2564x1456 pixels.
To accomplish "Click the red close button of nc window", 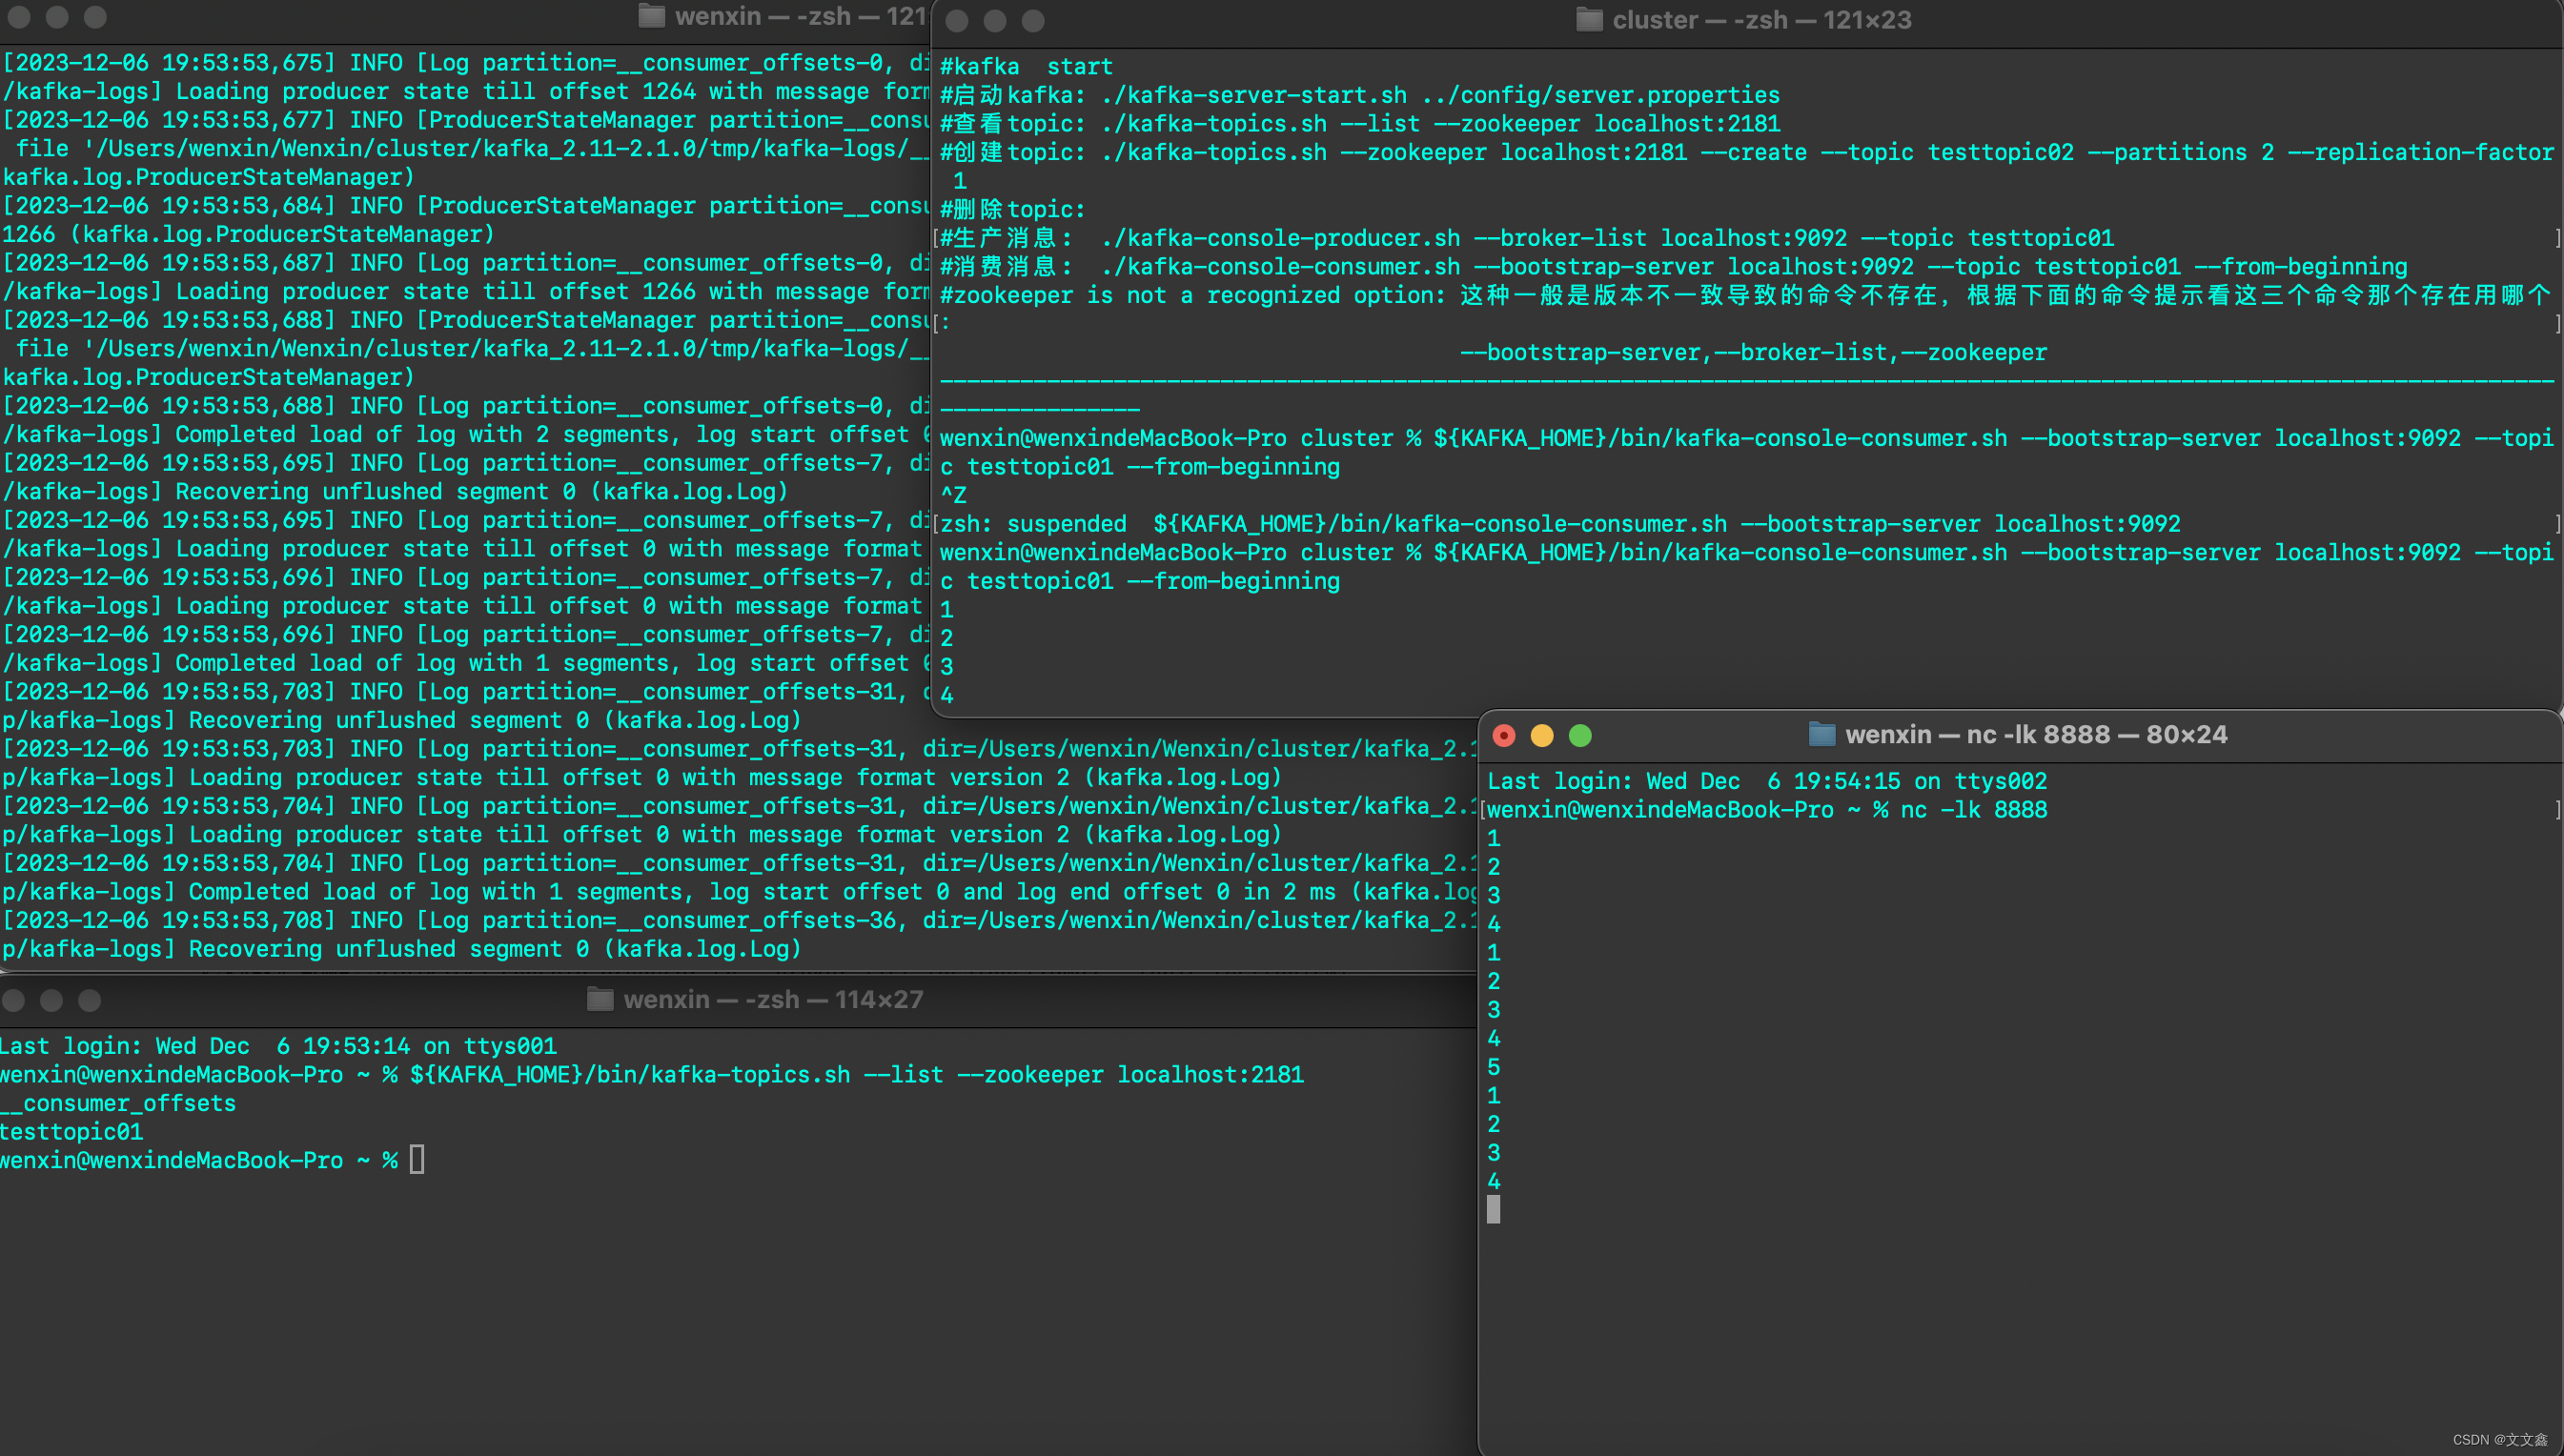I will [1504, 736].
